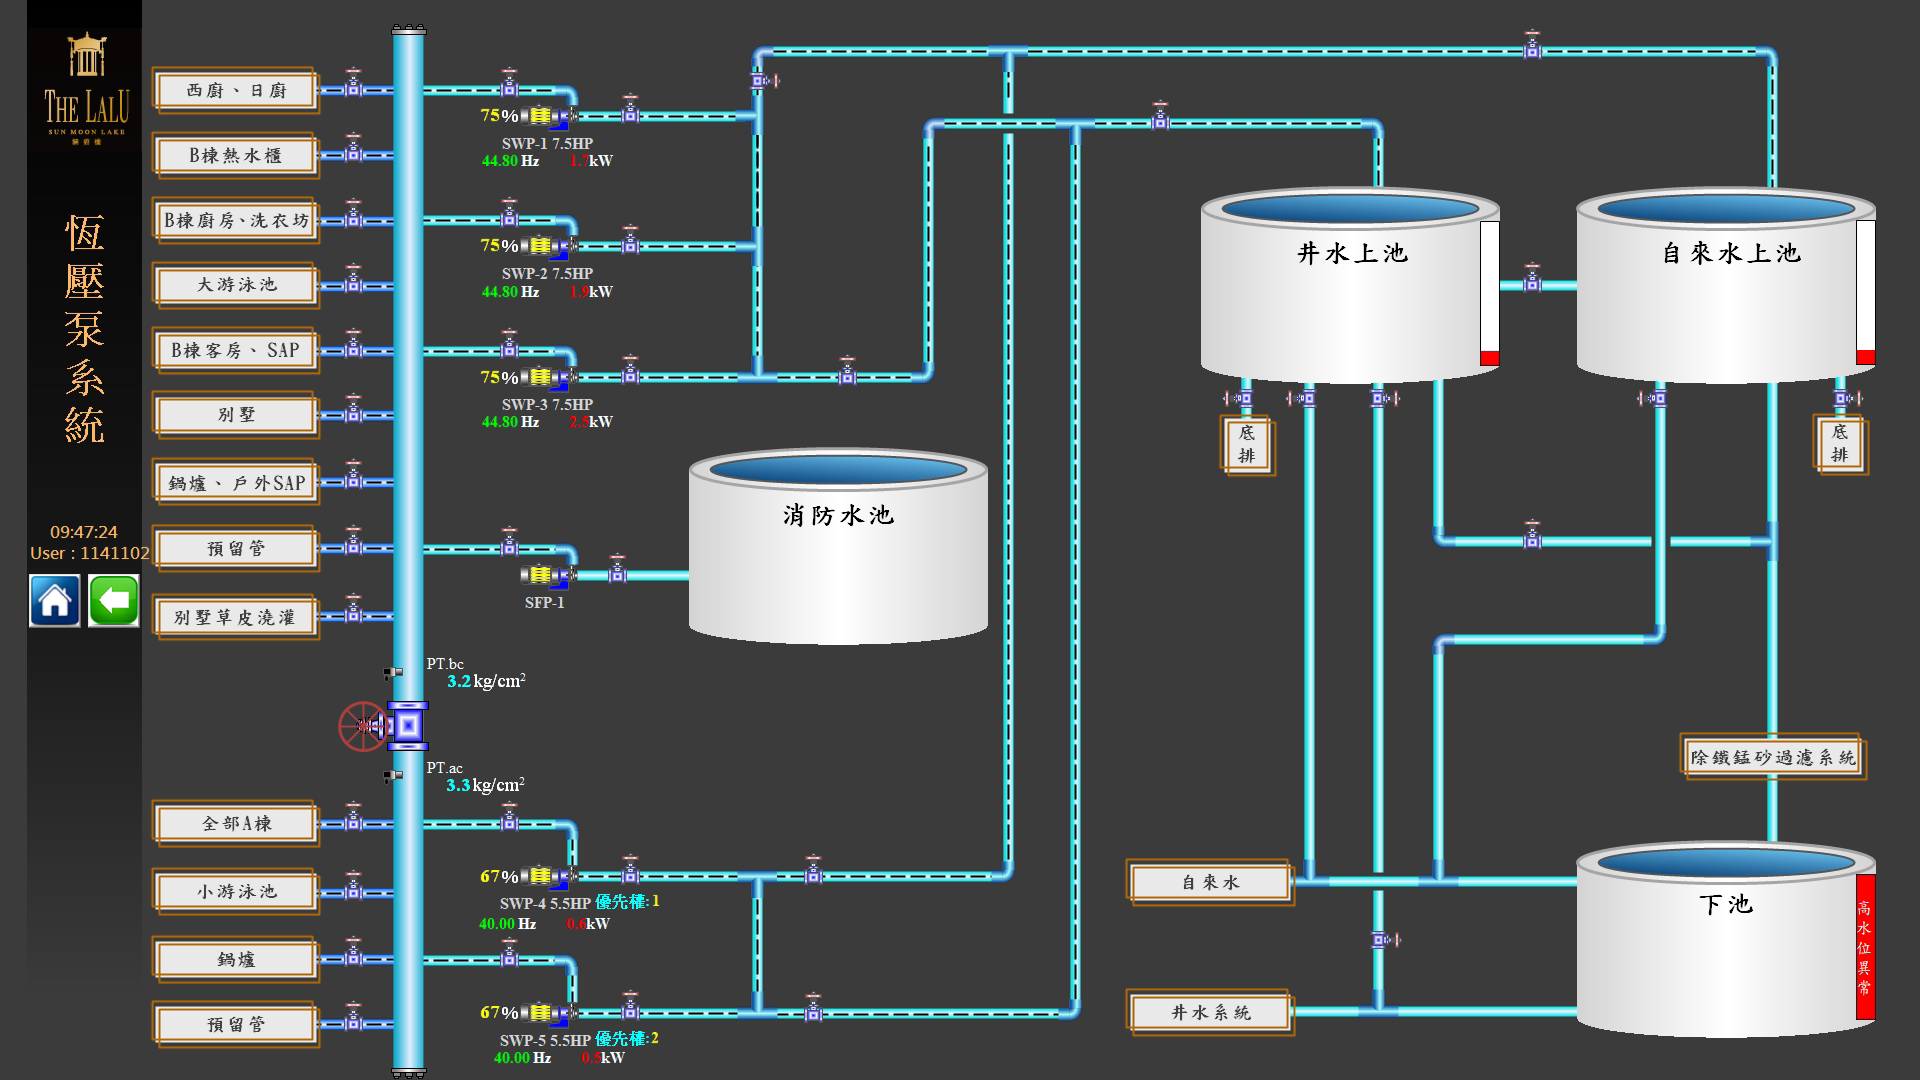Toggle valve next to 西廚、日廚 label
1920x1080 pixels.
coord(353,88)
